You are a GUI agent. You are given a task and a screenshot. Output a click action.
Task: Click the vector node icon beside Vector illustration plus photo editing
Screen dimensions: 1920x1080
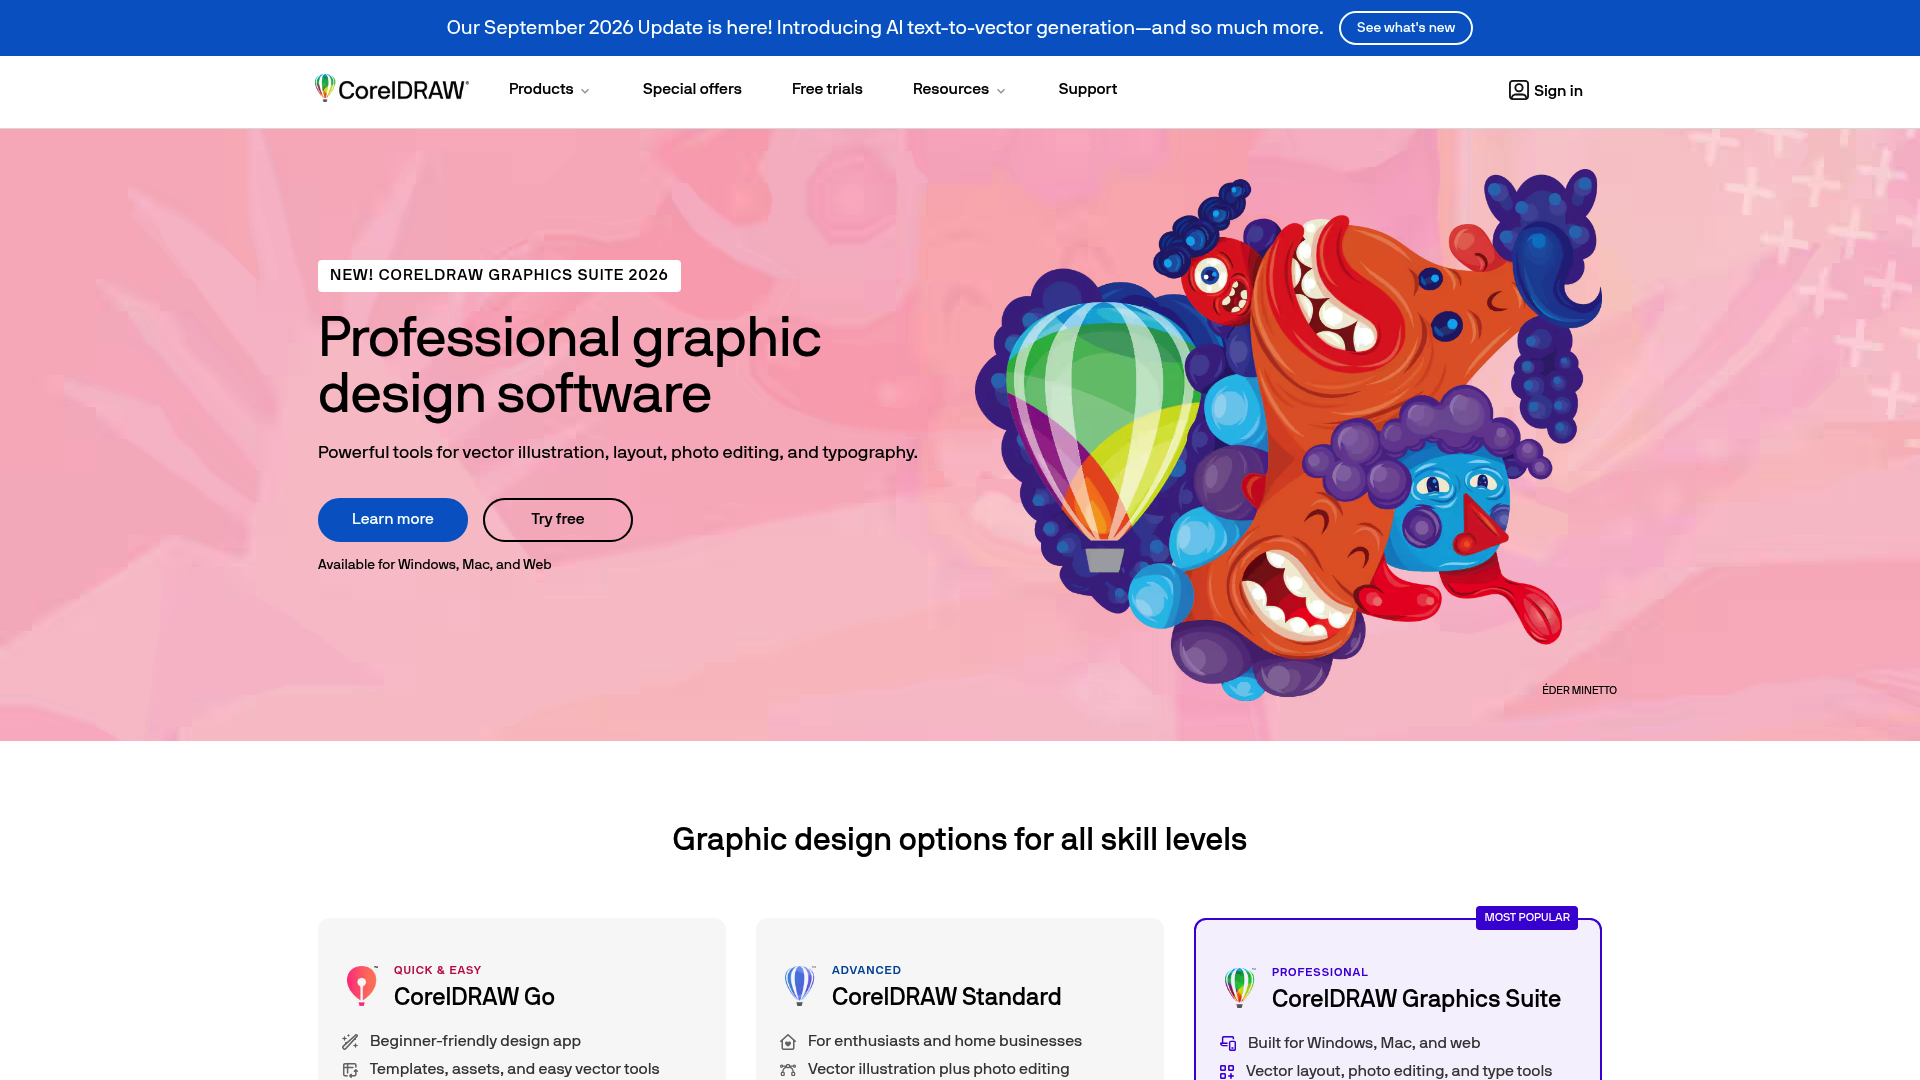click(x=788, y=1070)
